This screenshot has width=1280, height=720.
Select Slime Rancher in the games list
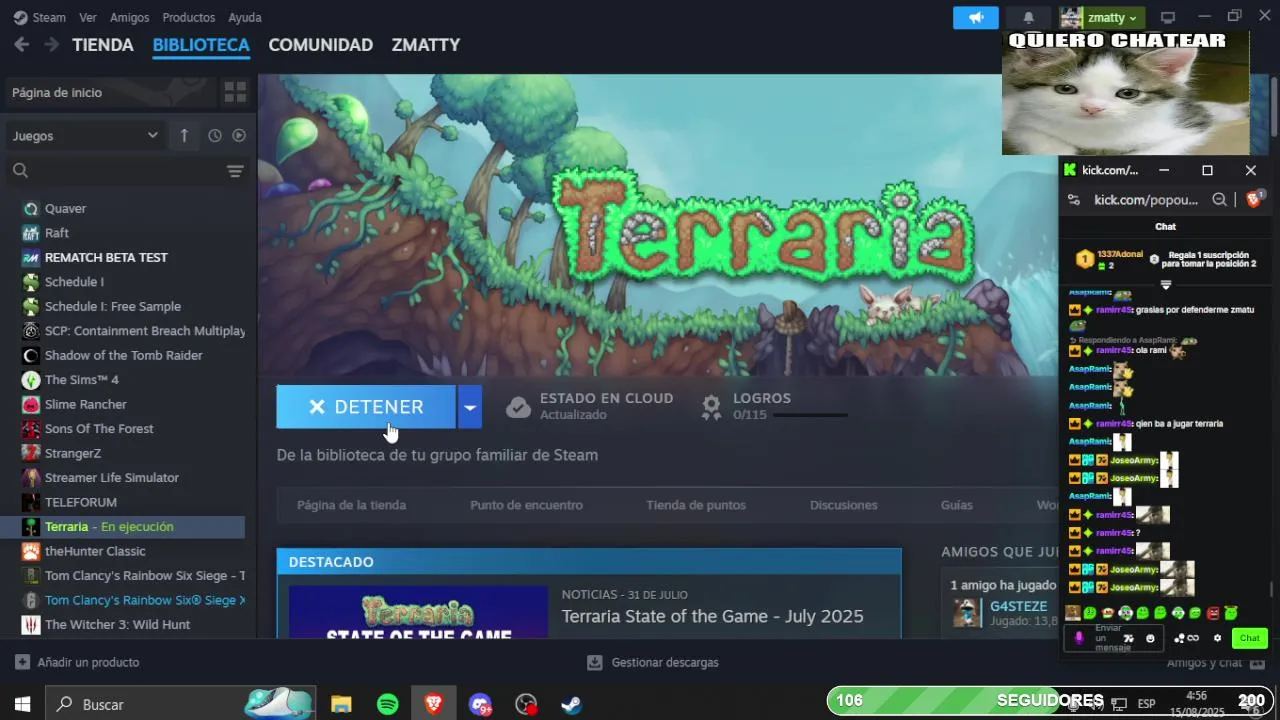(85, 404)
